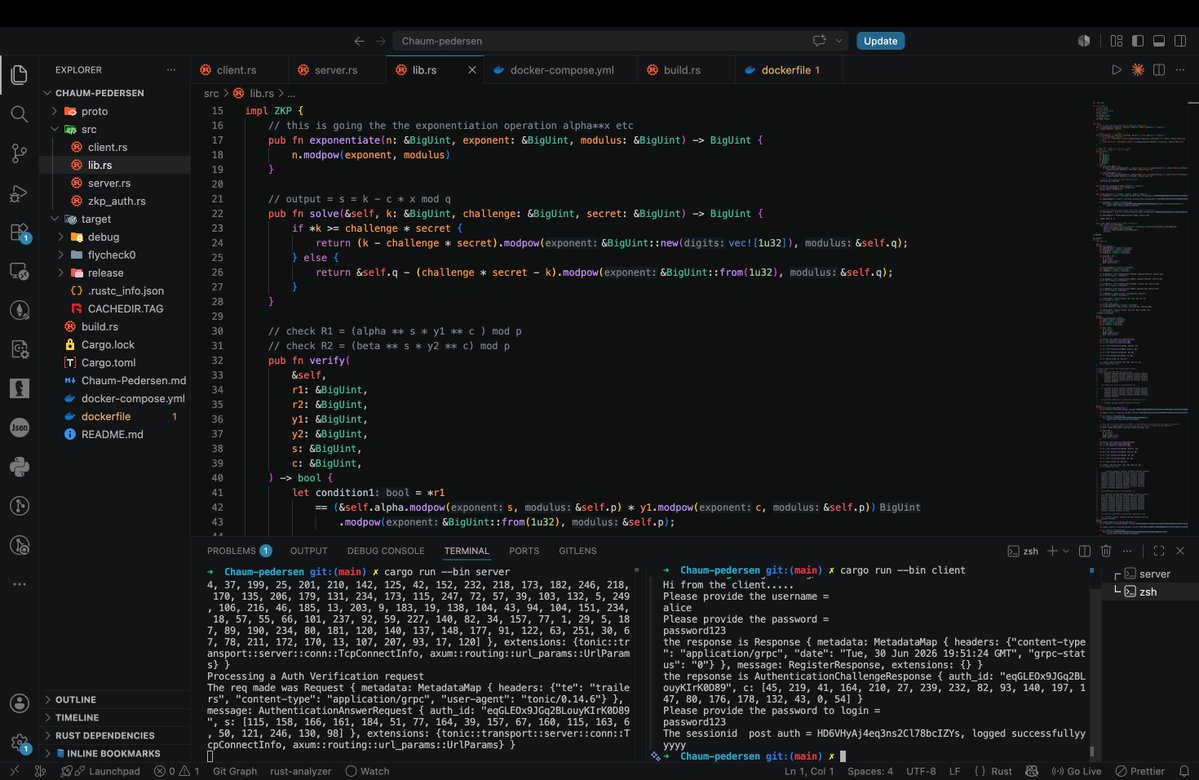
Task: Open the Run and Debug view
Action: (19, 193)
